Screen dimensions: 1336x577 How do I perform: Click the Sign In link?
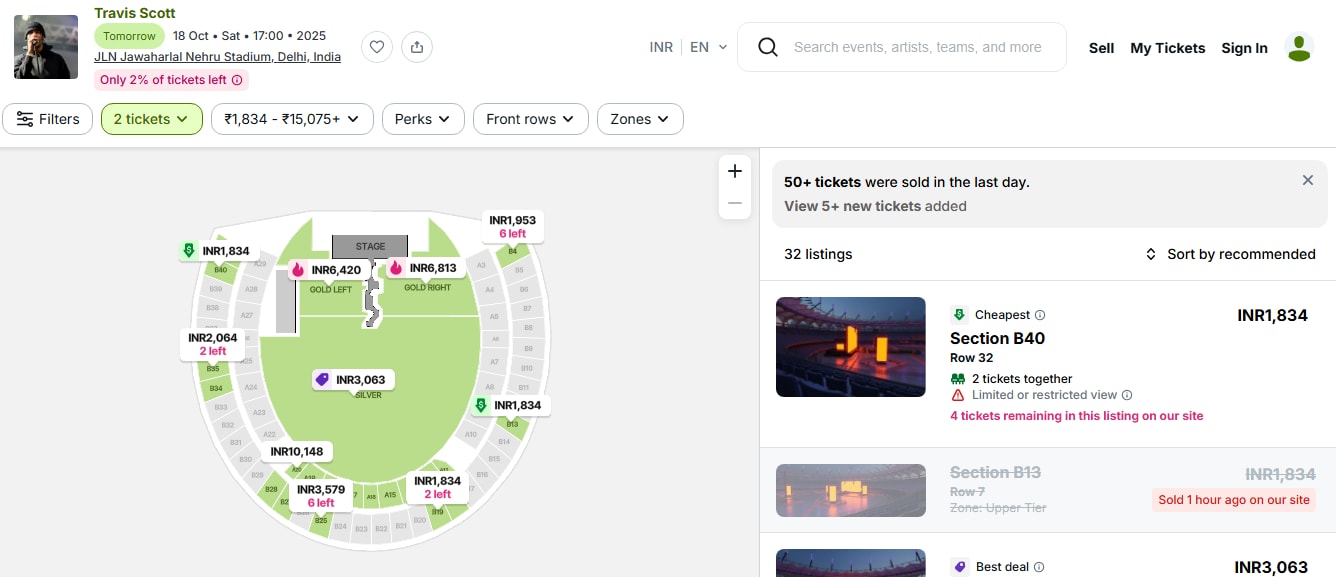coord(1244,48)
